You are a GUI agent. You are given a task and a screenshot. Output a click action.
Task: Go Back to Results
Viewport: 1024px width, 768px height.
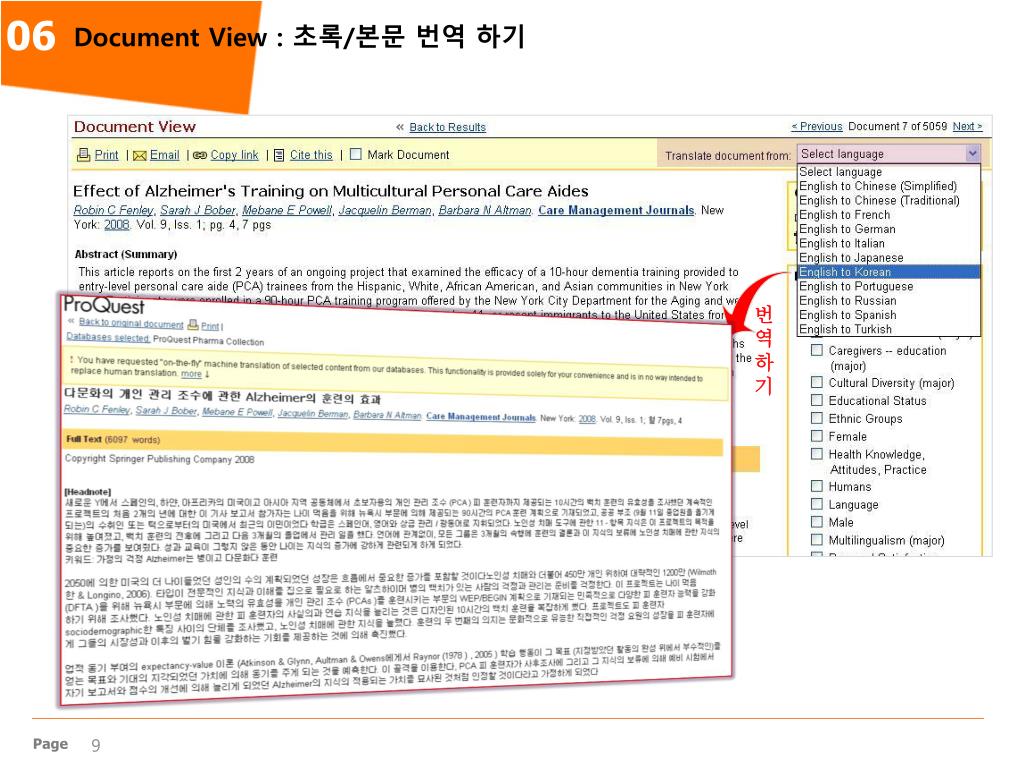click(x=447, y=127)
